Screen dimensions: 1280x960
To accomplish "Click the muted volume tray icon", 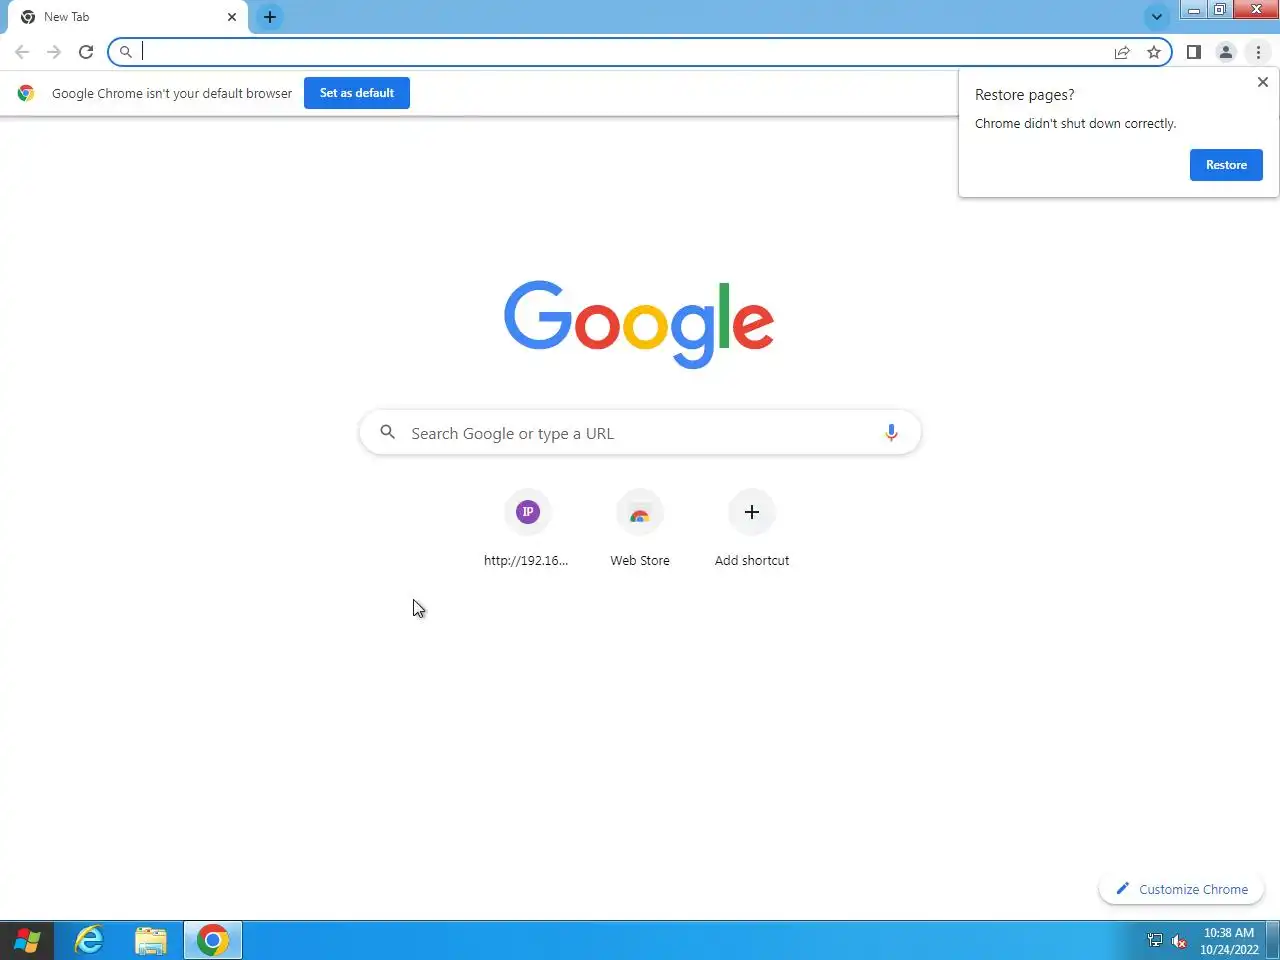I will click(1179, 941).
